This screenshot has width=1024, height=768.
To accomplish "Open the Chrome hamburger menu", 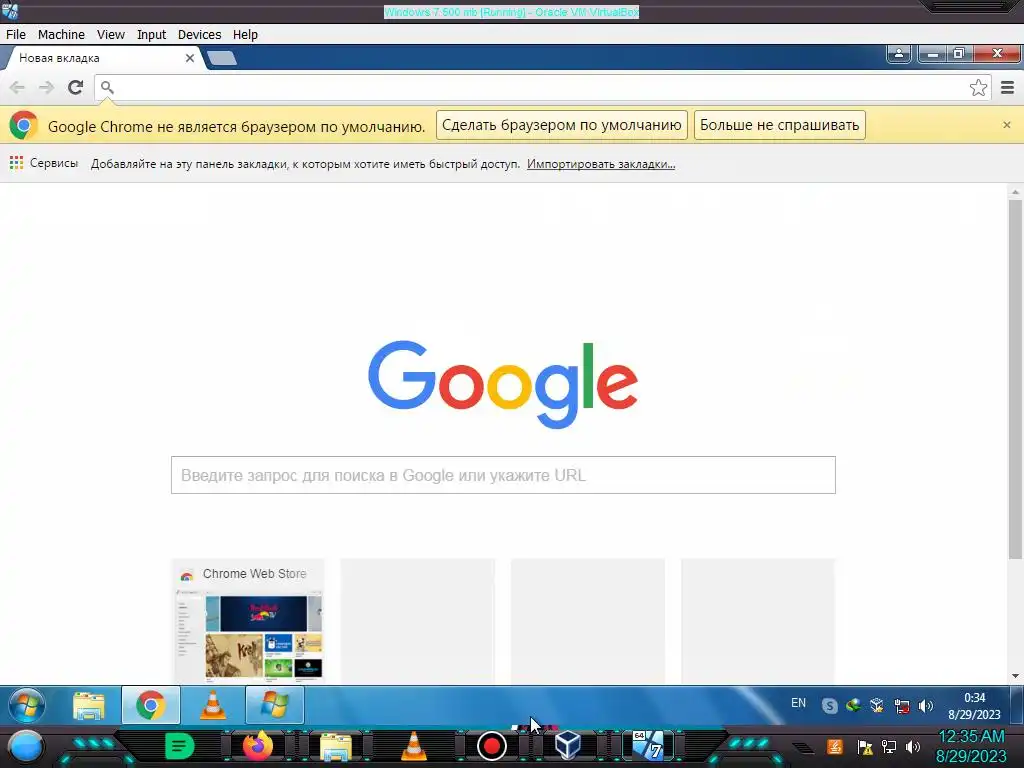I will (x=1008, y=88).
